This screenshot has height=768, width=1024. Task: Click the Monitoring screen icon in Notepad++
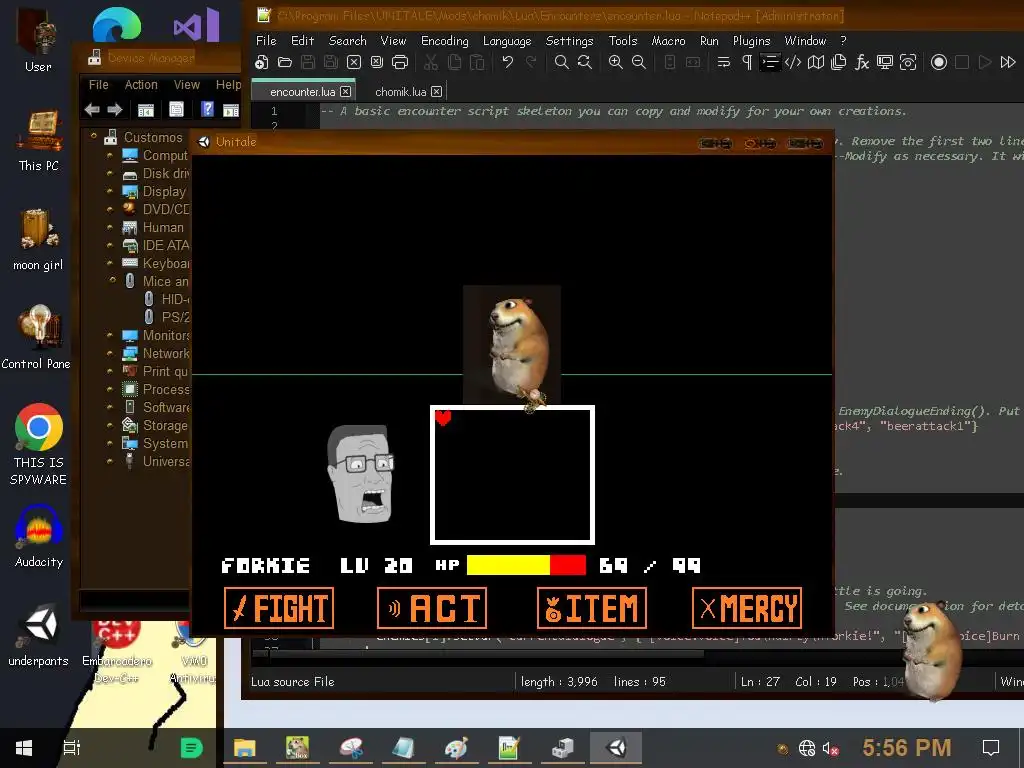885,62
